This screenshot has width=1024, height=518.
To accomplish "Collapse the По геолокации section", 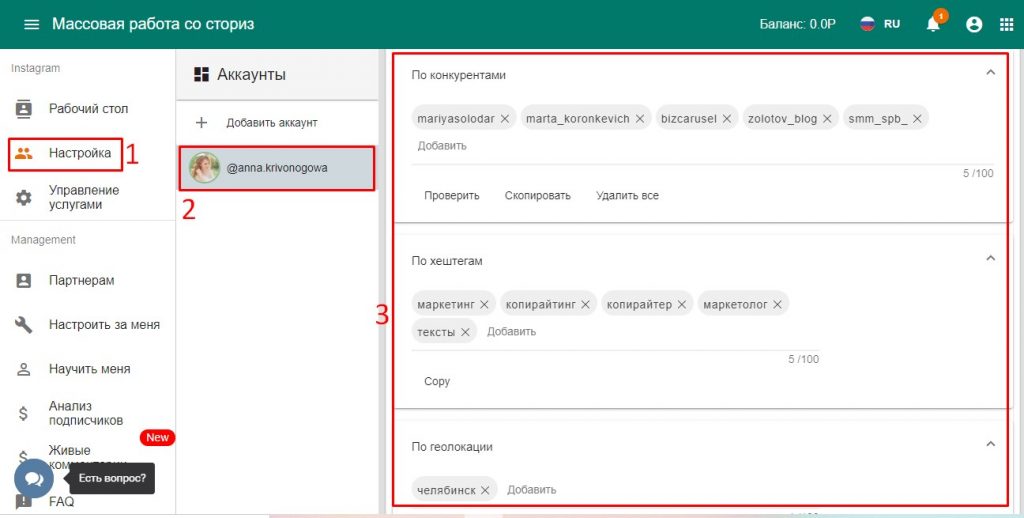I will [990, 444].
